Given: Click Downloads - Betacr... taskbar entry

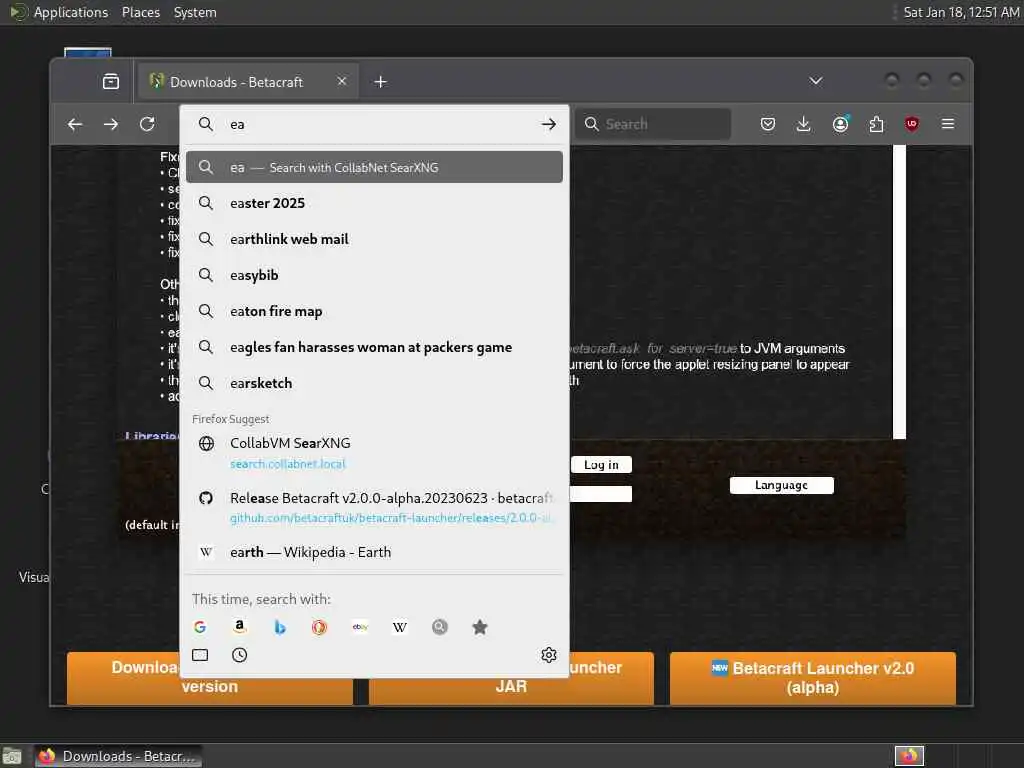Looking at the screenshot, I should coord(118,756).
